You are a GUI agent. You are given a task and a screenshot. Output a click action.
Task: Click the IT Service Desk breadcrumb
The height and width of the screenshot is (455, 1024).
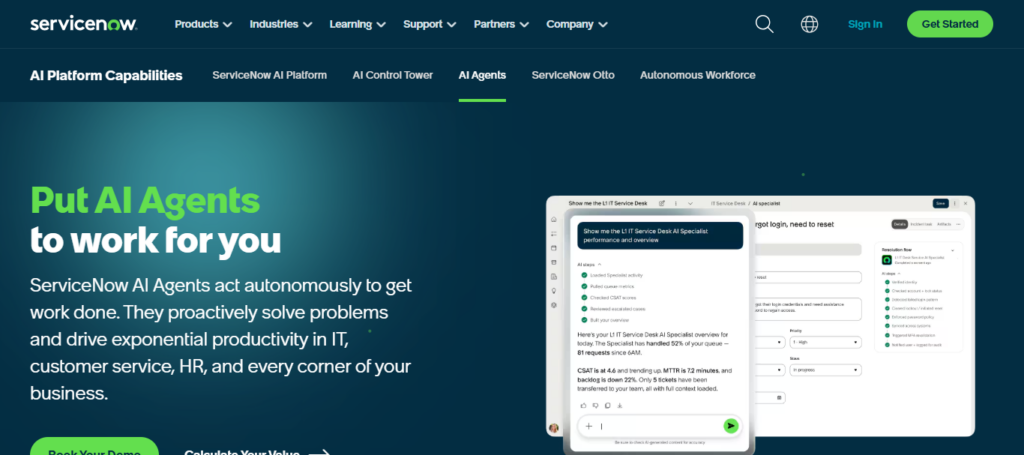pos(728,203)
